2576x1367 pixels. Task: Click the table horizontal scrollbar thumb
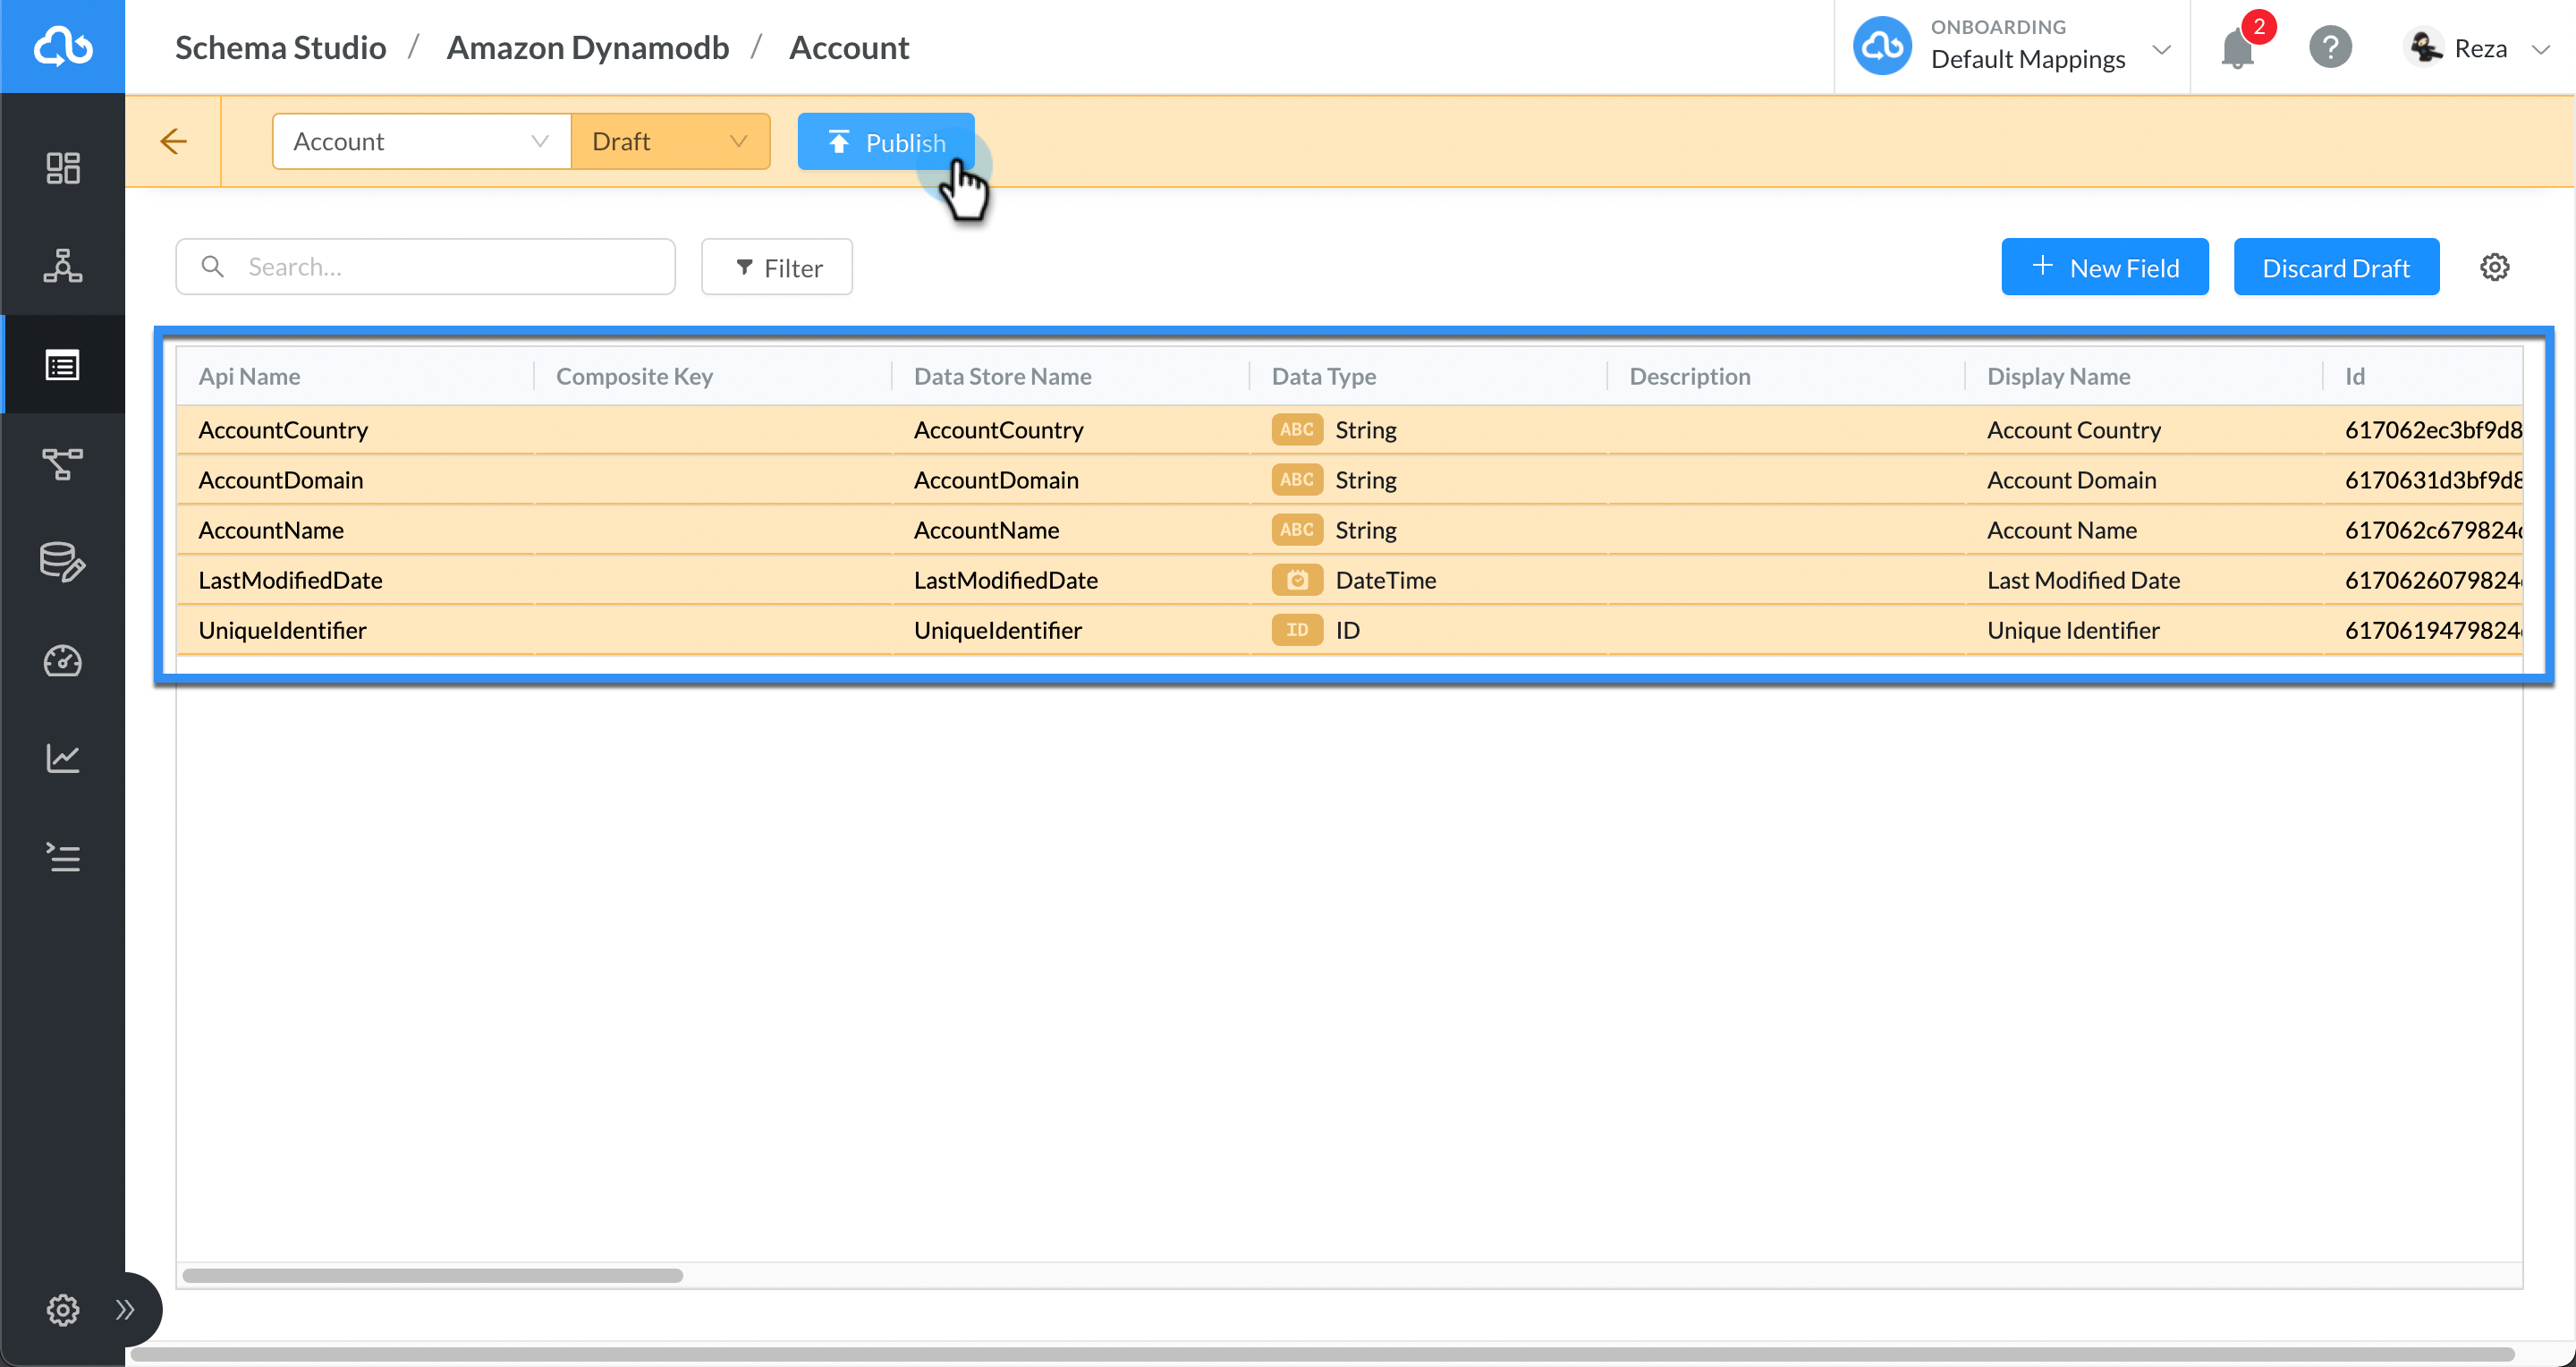point(432,1275)
